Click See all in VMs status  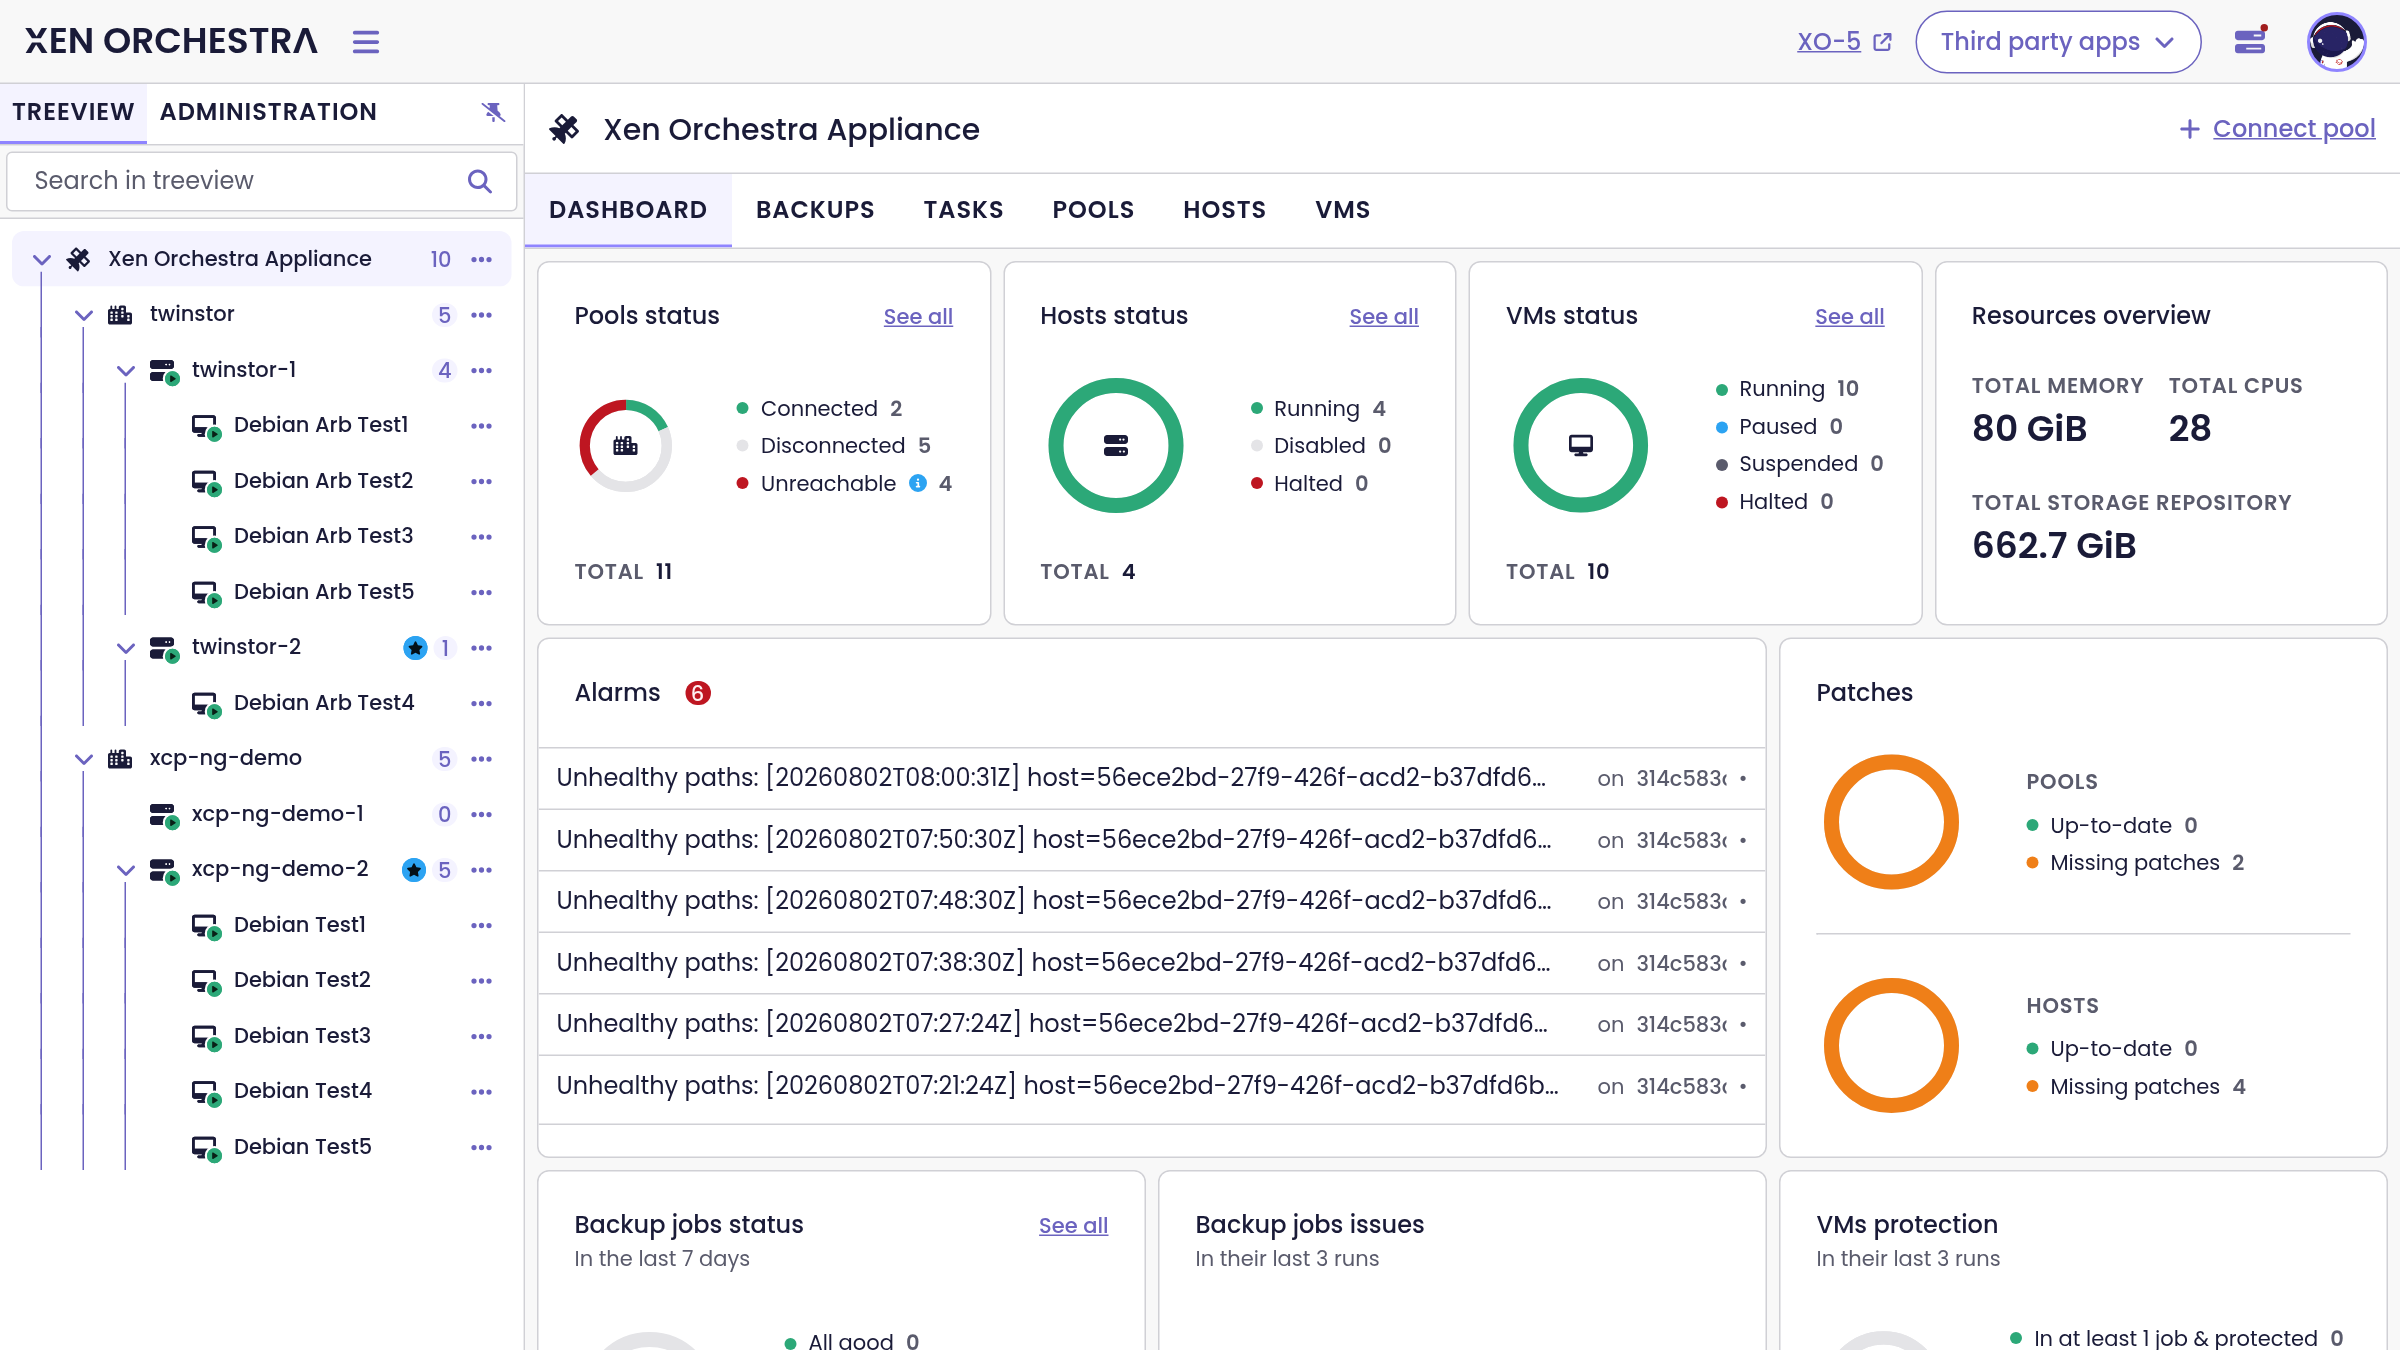click(1850, 317)
